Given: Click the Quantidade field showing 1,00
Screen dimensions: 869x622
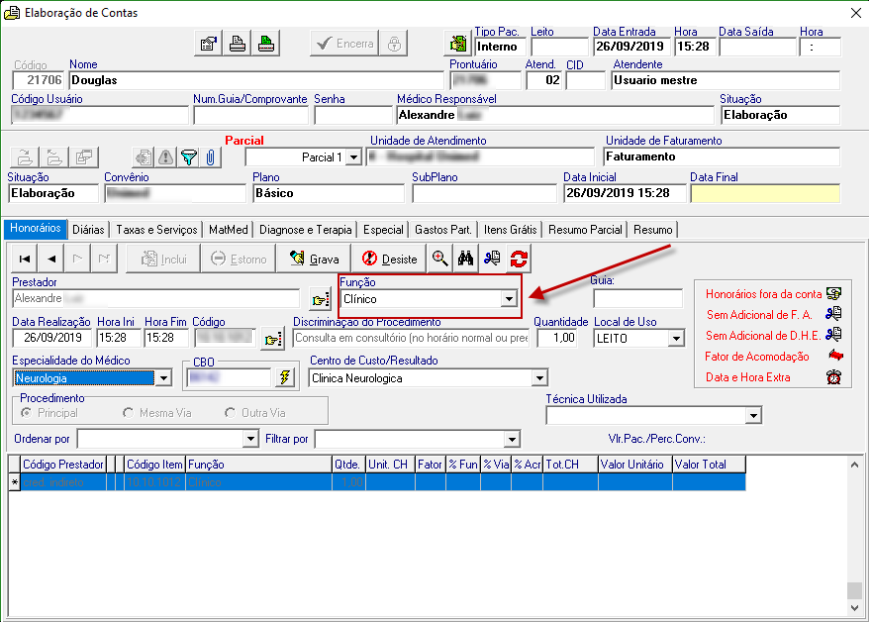Looking at the screenshot, I should pos(556,338).
